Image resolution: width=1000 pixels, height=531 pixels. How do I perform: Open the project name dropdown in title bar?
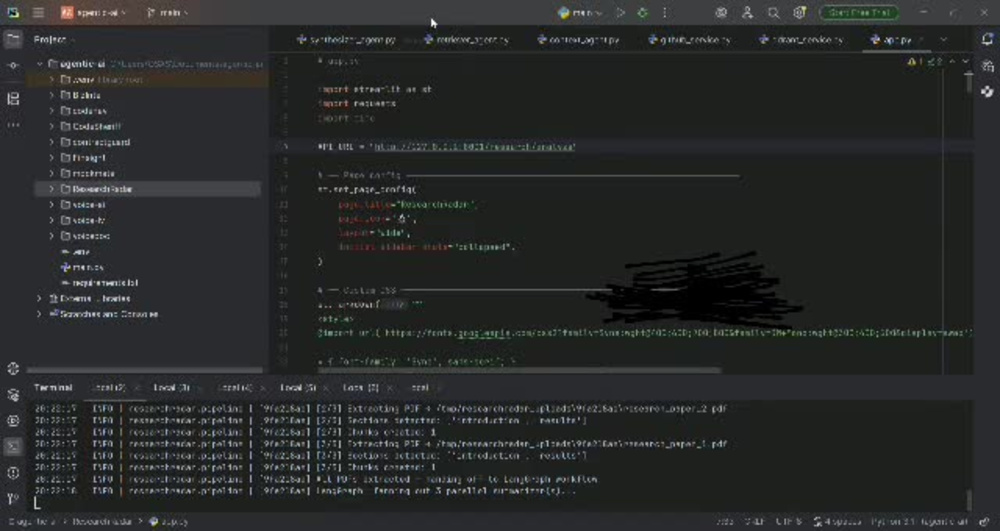(x=93, y=13)
